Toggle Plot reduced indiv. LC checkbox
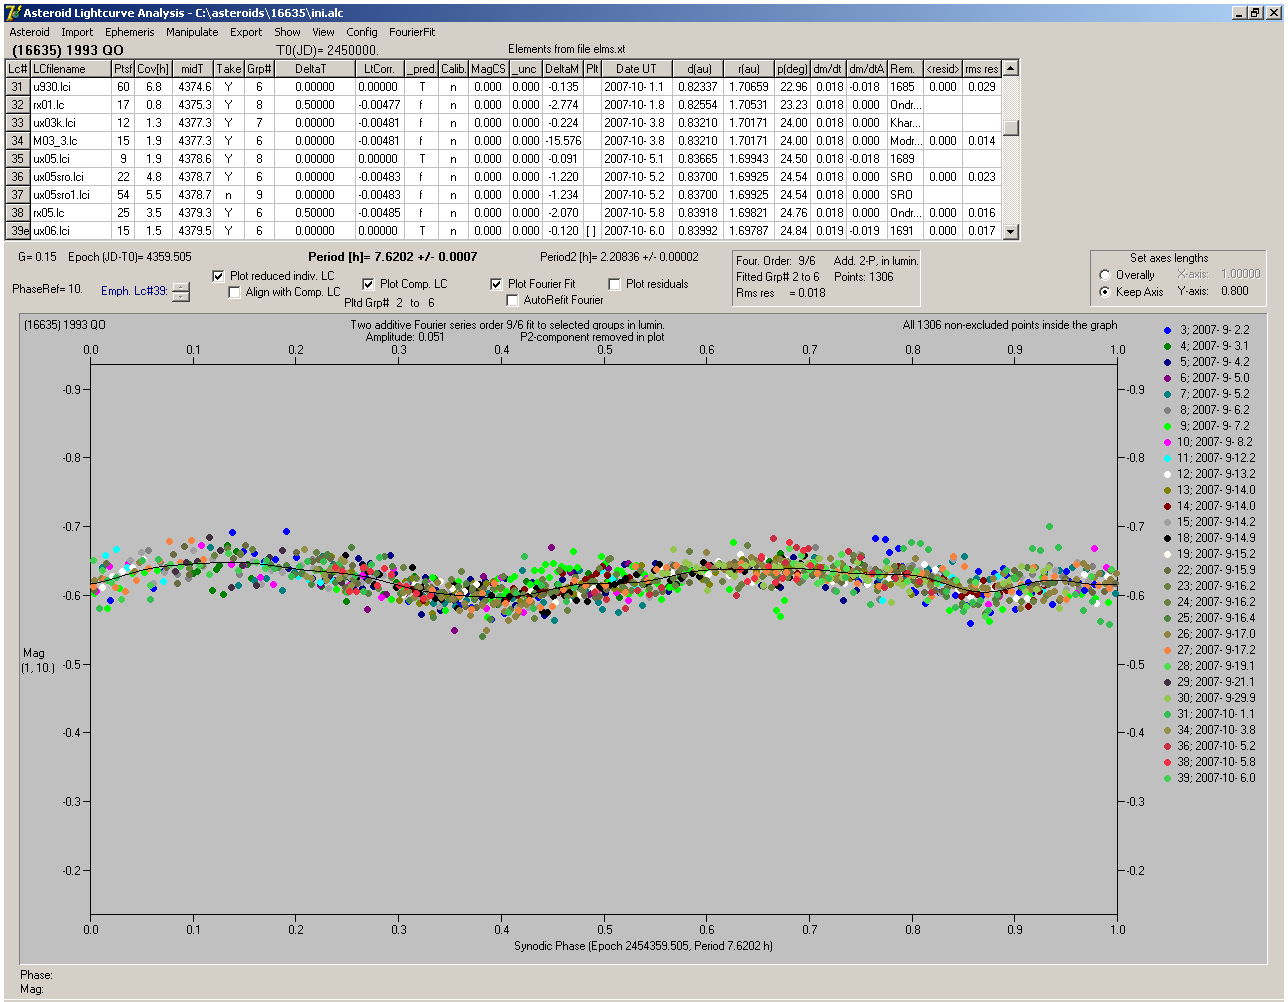 219,276
